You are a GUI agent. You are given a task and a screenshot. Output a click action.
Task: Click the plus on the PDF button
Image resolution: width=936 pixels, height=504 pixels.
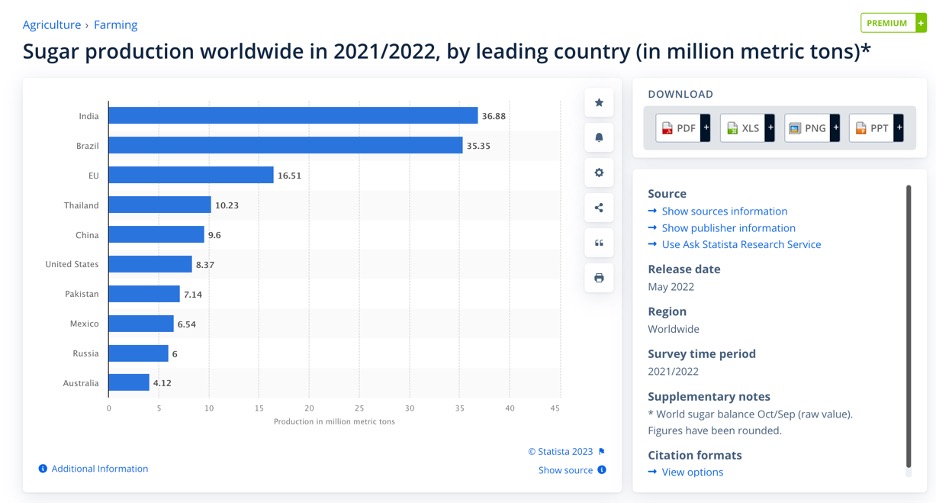coord(706,128)
